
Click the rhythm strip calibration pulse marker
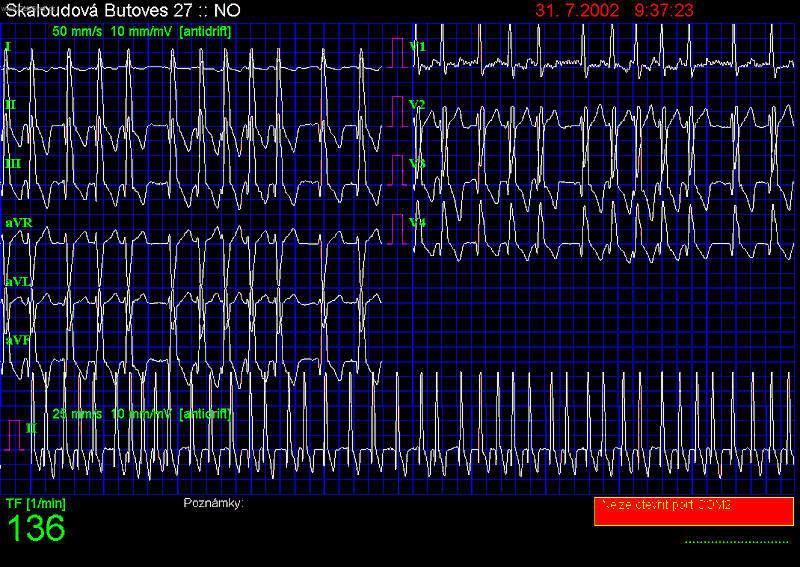15,435
